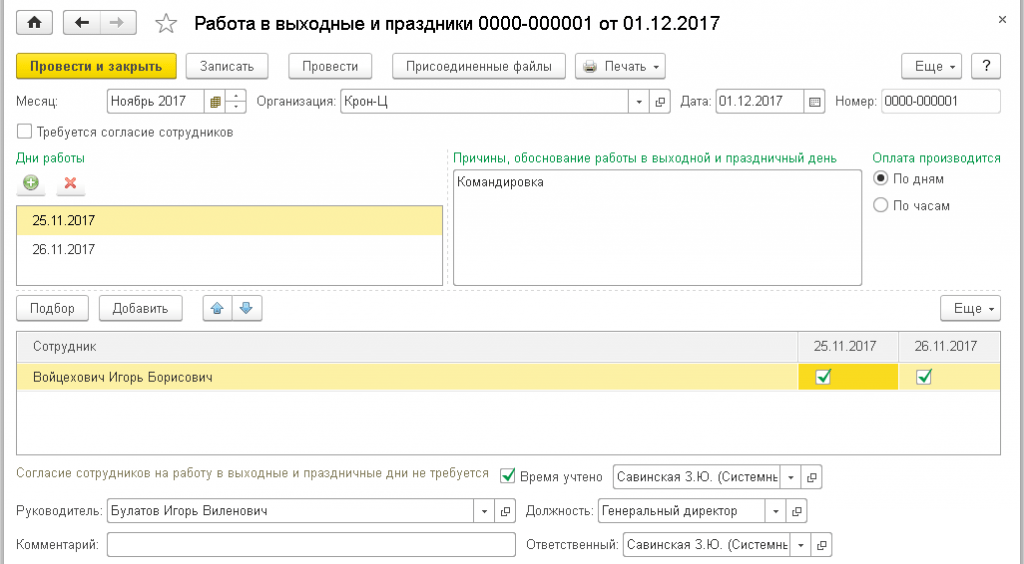1024x564 pixels.
Task: Open calendar picker for Дата field
Action: coord(814,101)
